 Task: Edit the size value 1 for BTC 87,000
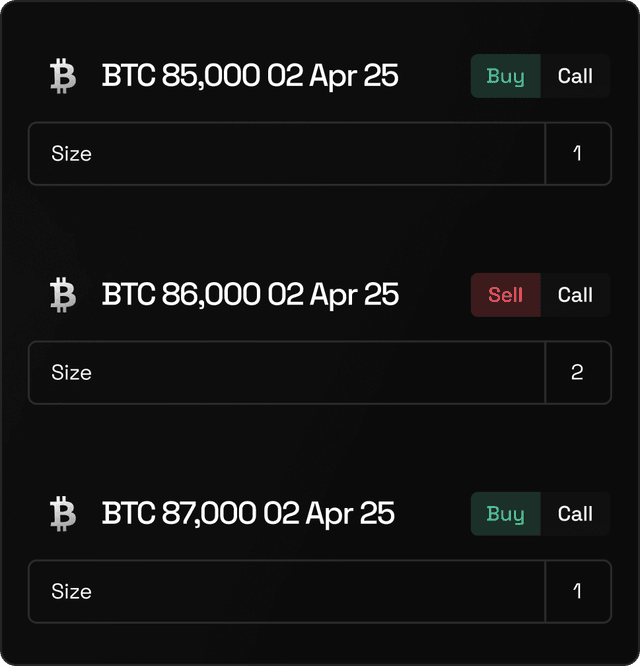pyautogui.click(x=577, y=592)
